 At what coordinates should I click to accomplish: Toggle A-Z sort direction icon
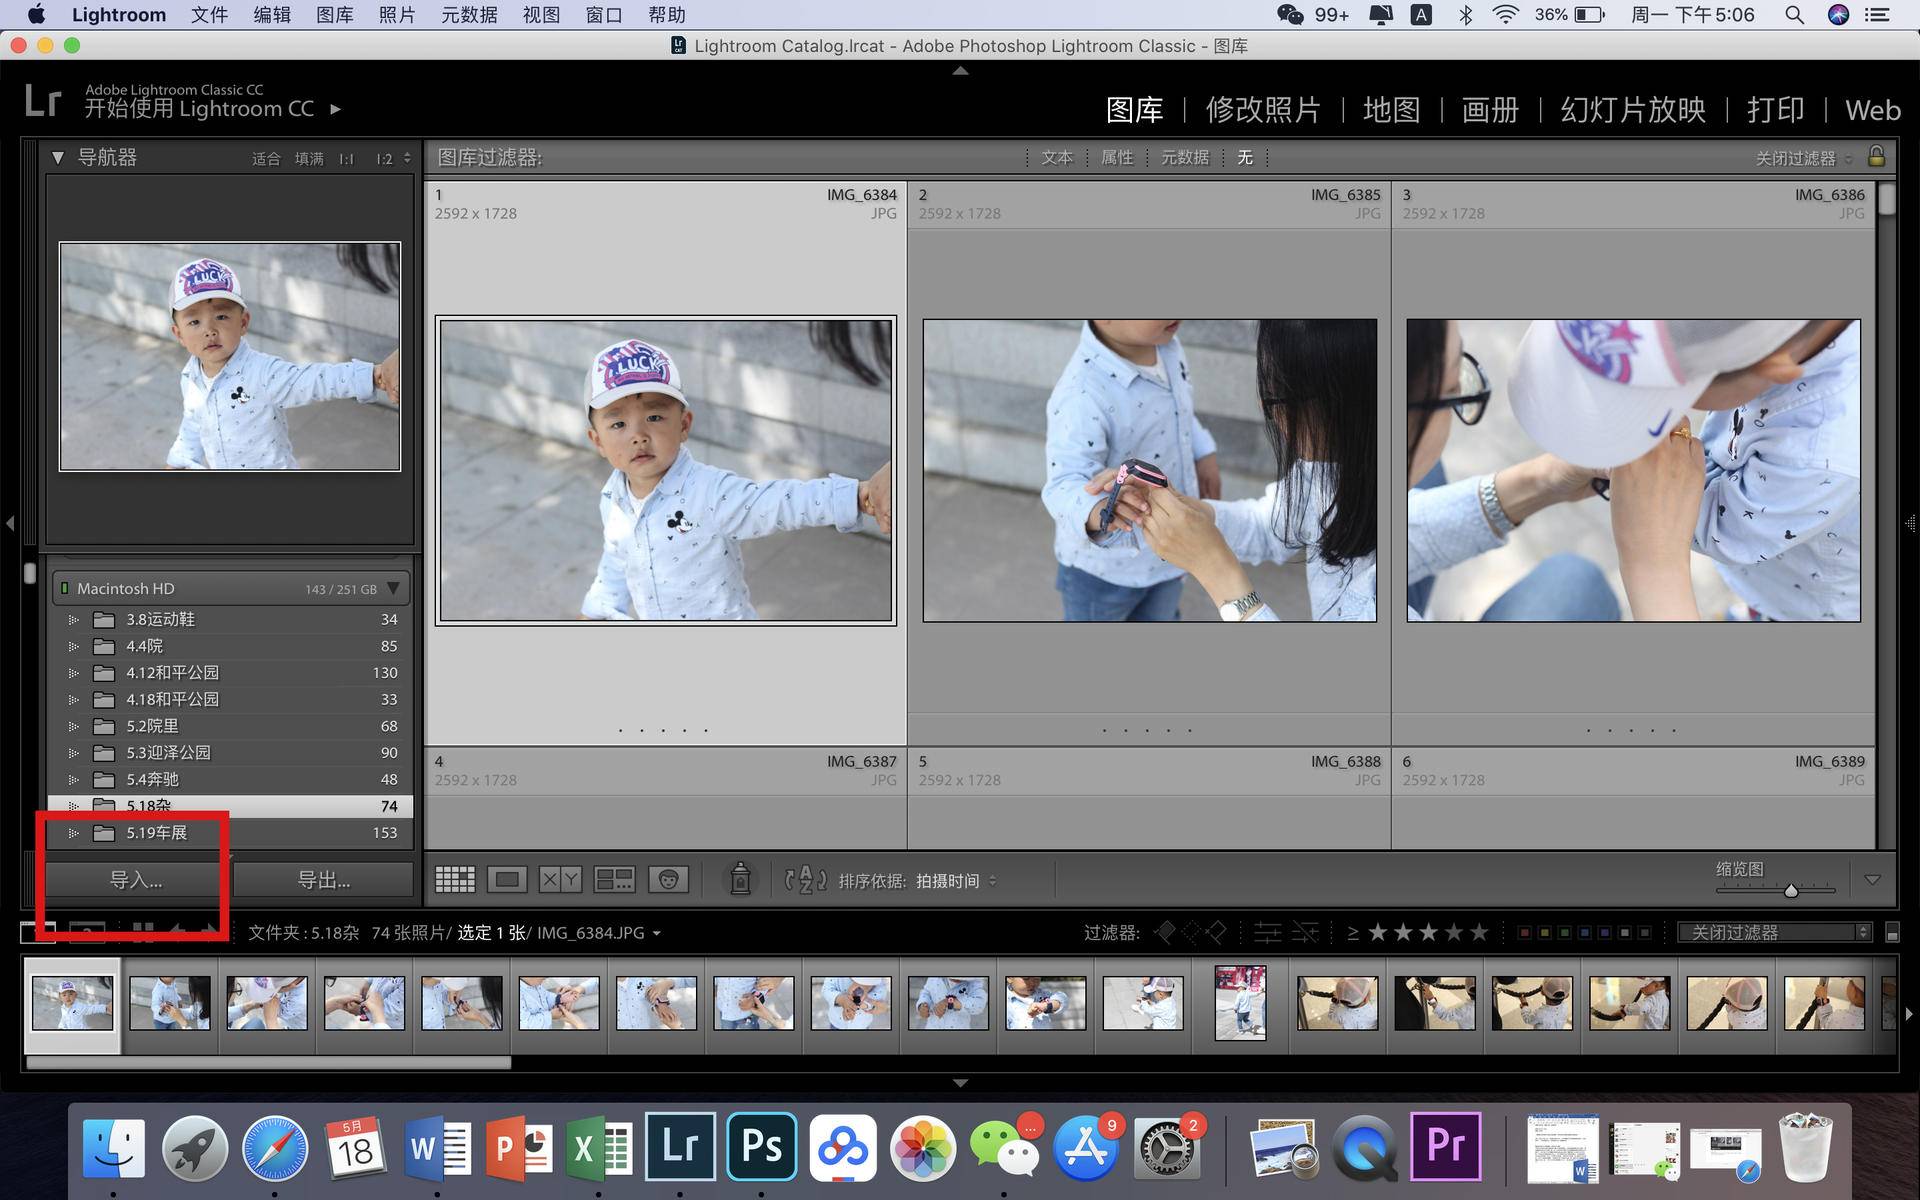[805, 880]
